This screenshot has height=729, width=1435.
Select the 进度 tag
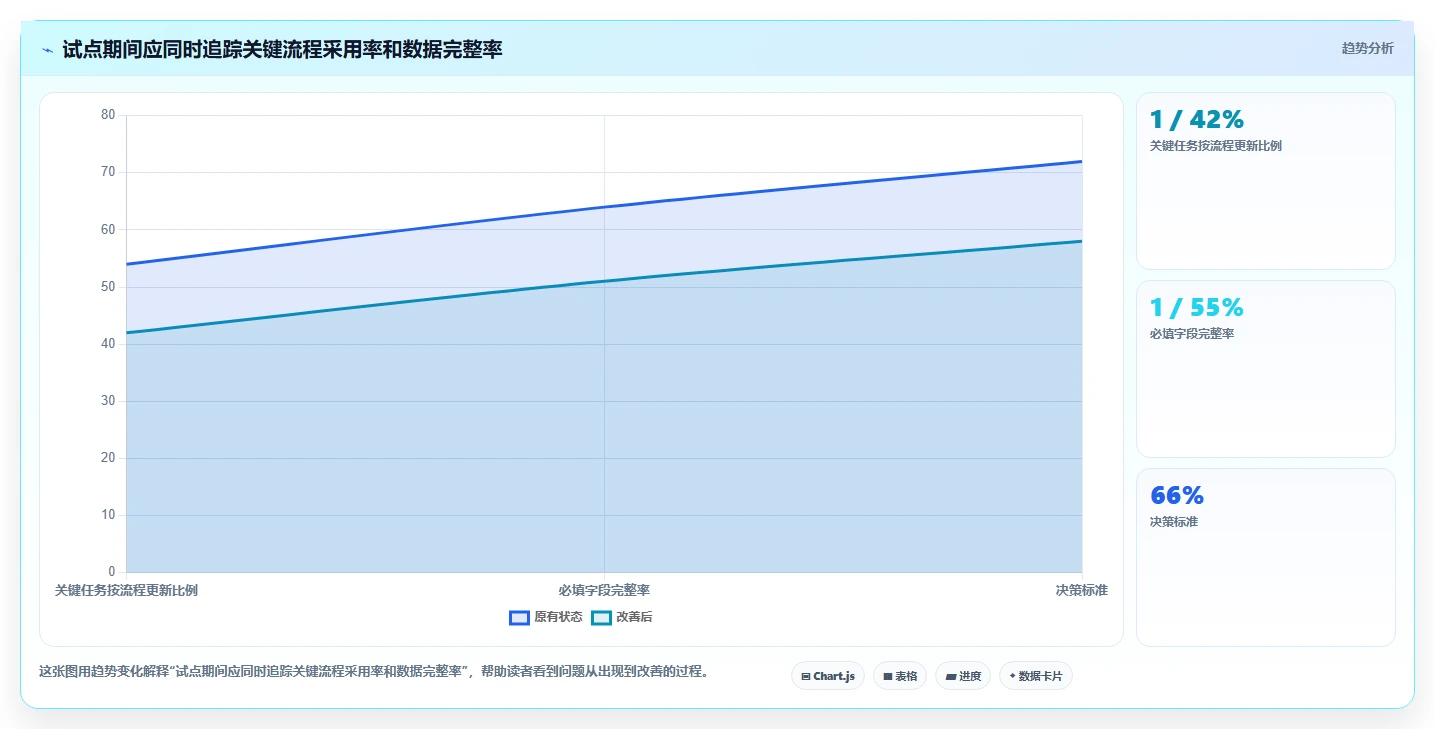coord(963,676)
